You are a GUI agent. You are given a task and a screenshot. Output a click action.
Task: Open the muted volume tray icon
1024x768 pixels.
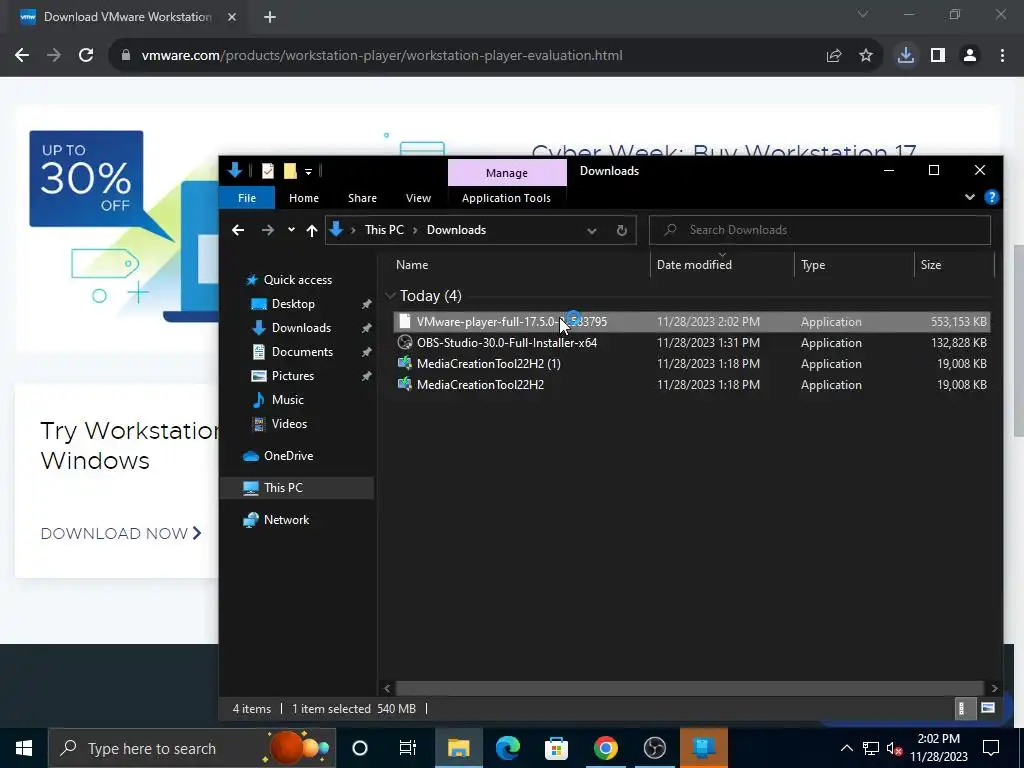point(894,748)
